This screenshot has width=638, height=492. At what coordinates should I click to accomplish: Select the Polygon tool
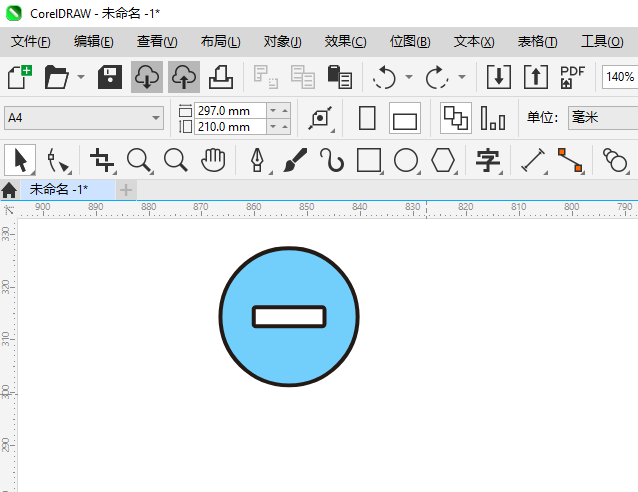443,160
